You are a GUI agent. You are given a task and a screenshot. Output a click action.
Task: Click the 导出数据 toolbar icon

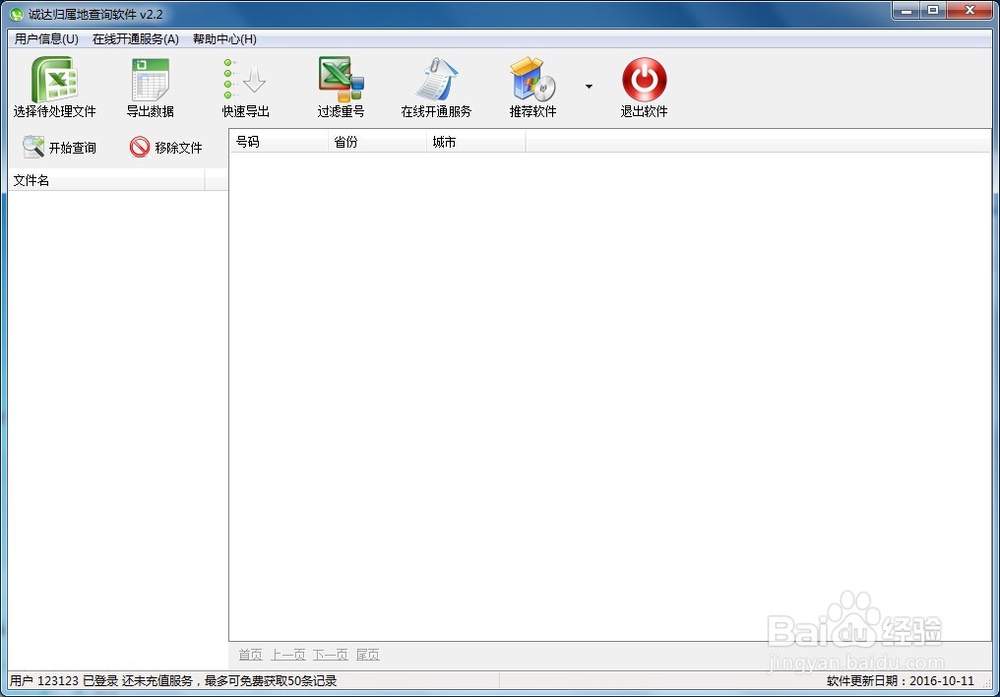point(151,80)
